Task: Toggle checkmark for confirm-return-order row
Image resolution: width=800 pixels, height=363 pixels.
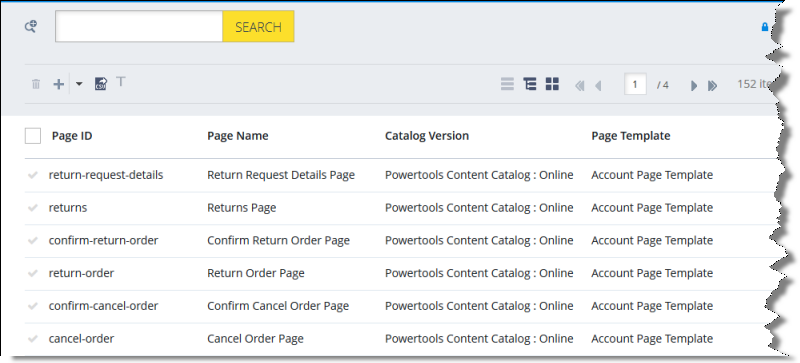Action: tap(33, 240)
